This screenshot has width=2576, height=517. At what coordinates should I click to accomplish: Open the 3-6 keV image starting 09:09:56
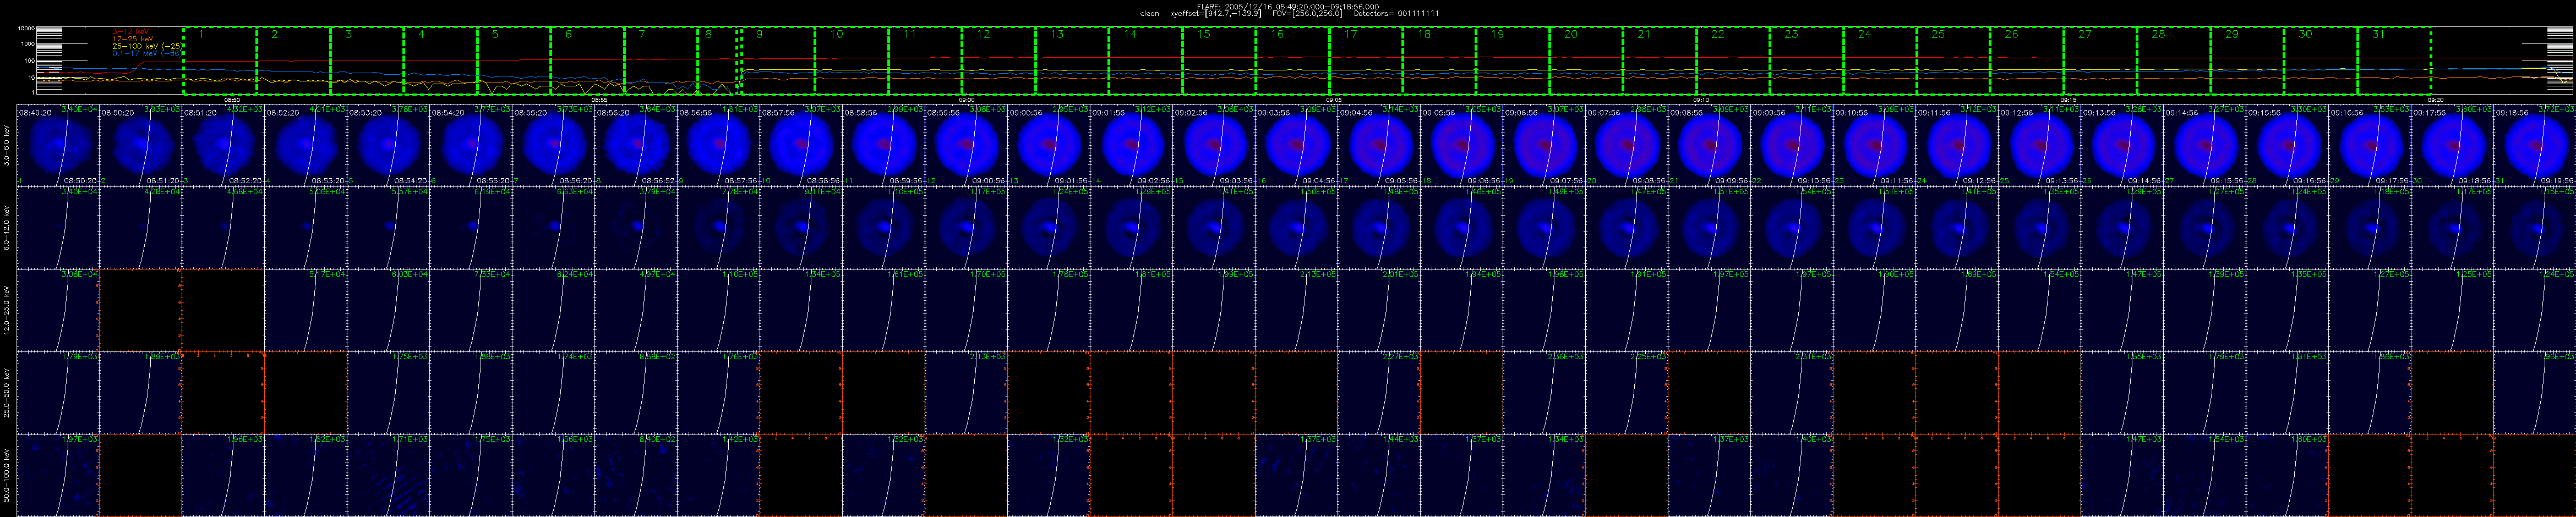[x=1792, y=145]
